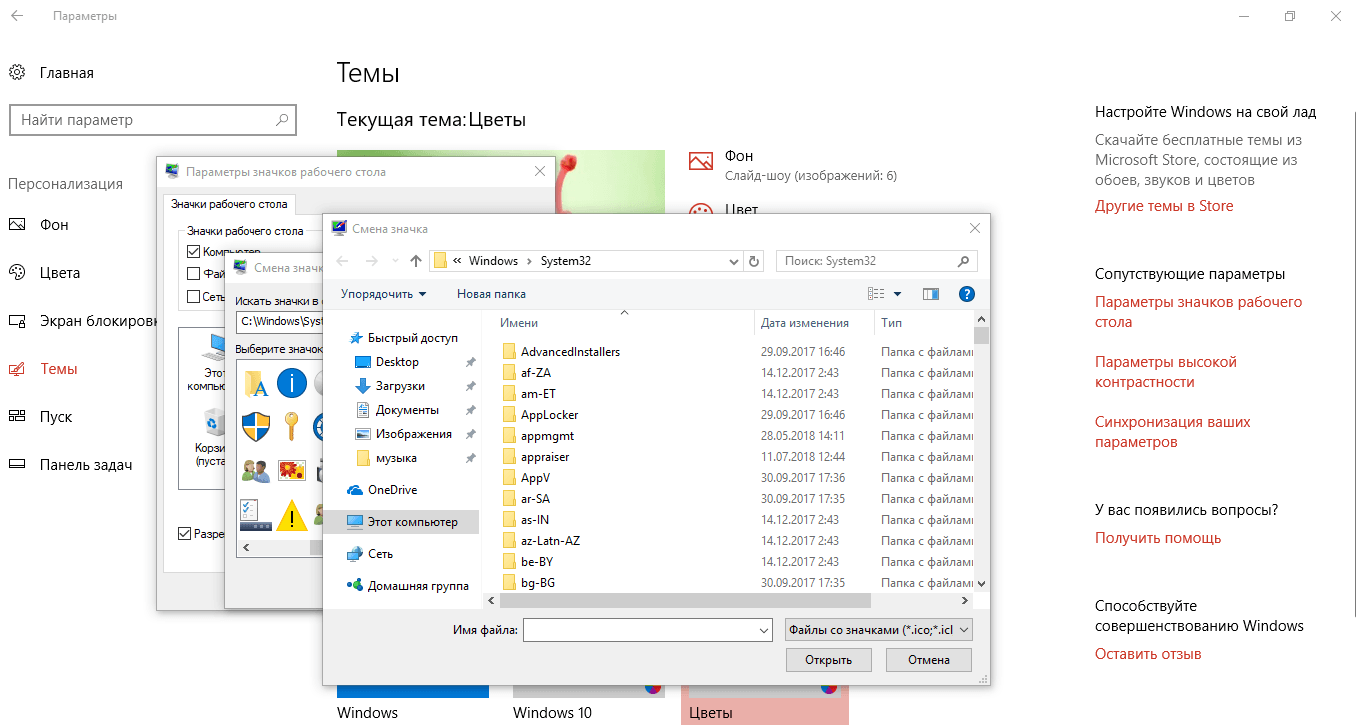The height and width of the screenshot is (725, 1356).
Task: Expand the address bar history dropdown
Action: click(x=736, y=261)
